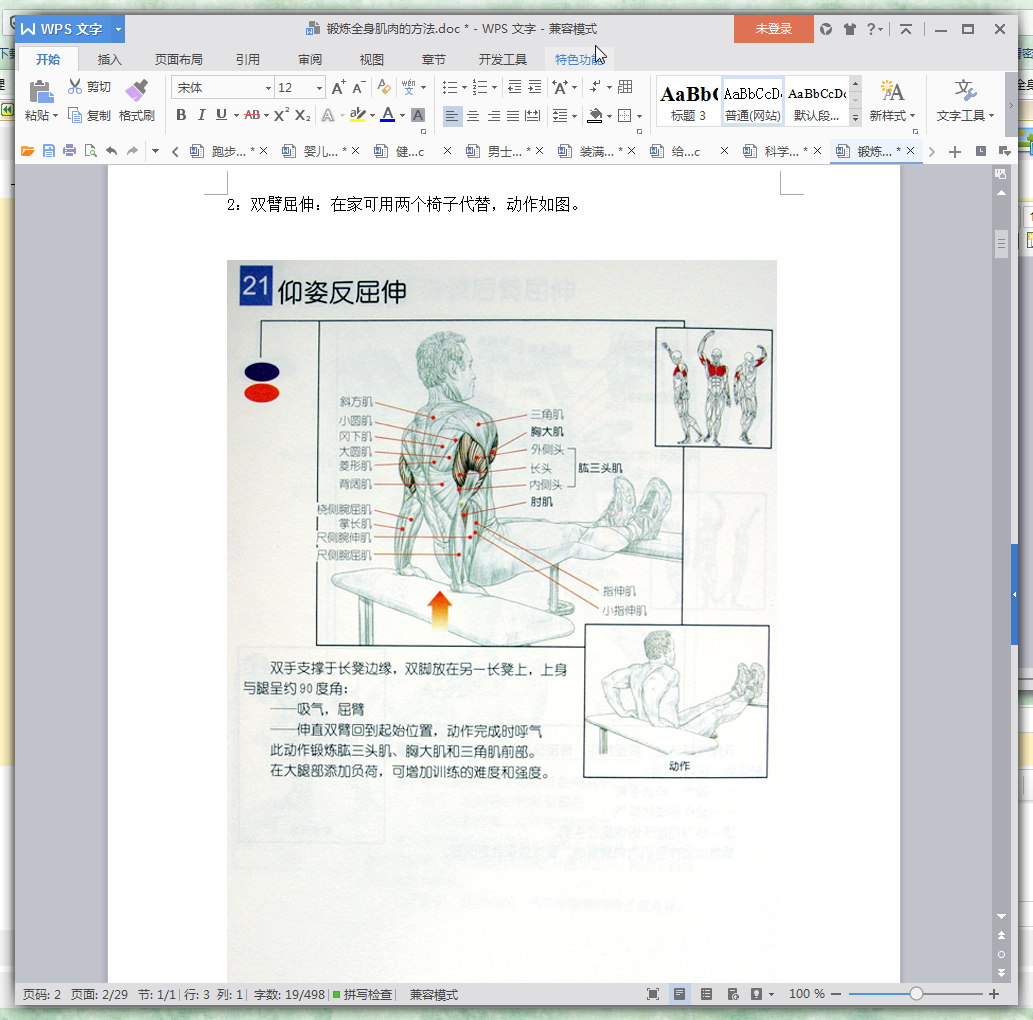
Task: Toggle italic formatting
Action: (x=201, y=115)
